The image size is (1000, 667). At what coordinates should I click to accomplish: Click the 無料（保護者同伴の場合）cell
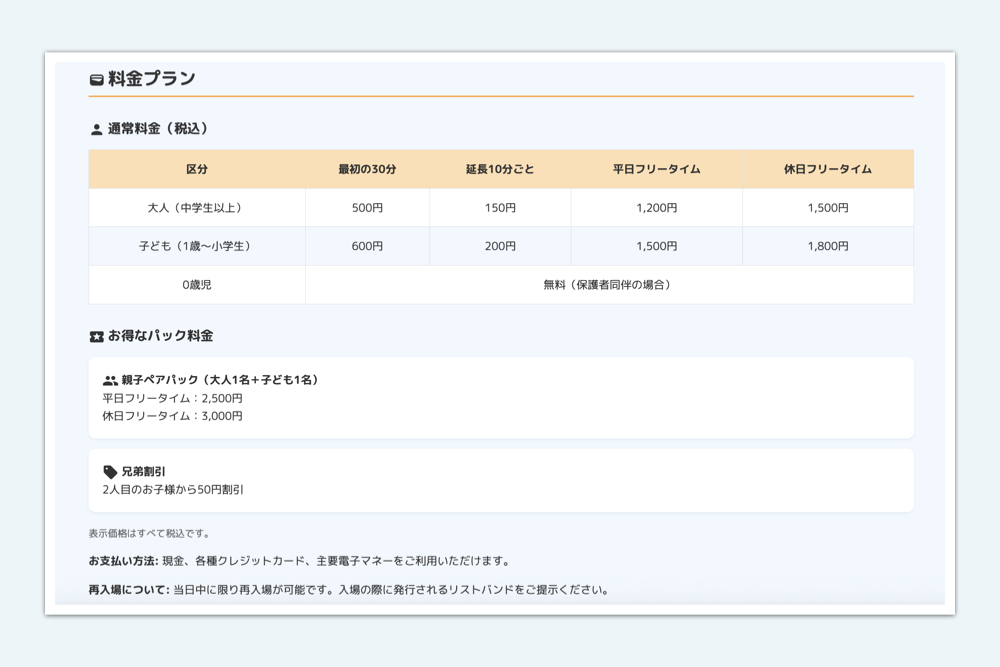click(610, 284)
